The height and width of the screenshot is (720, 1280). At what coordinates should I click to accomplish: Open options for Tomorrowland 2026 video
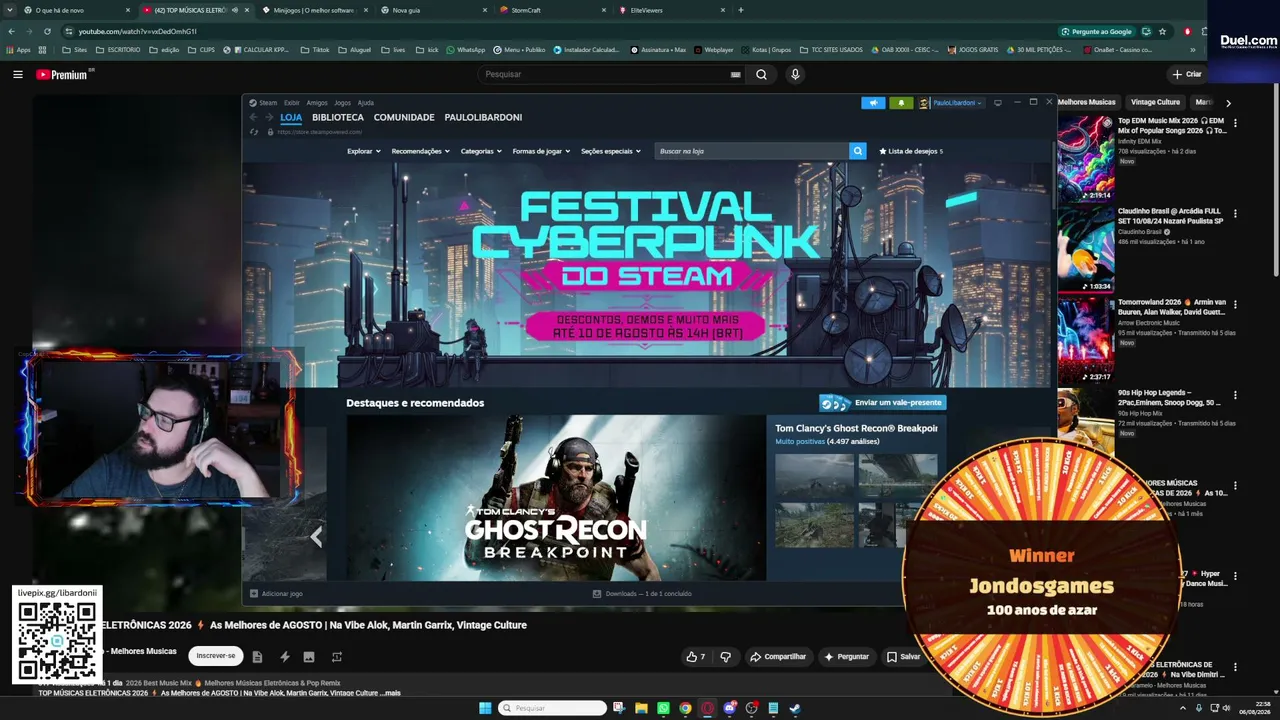click(x=1235, y=305)
